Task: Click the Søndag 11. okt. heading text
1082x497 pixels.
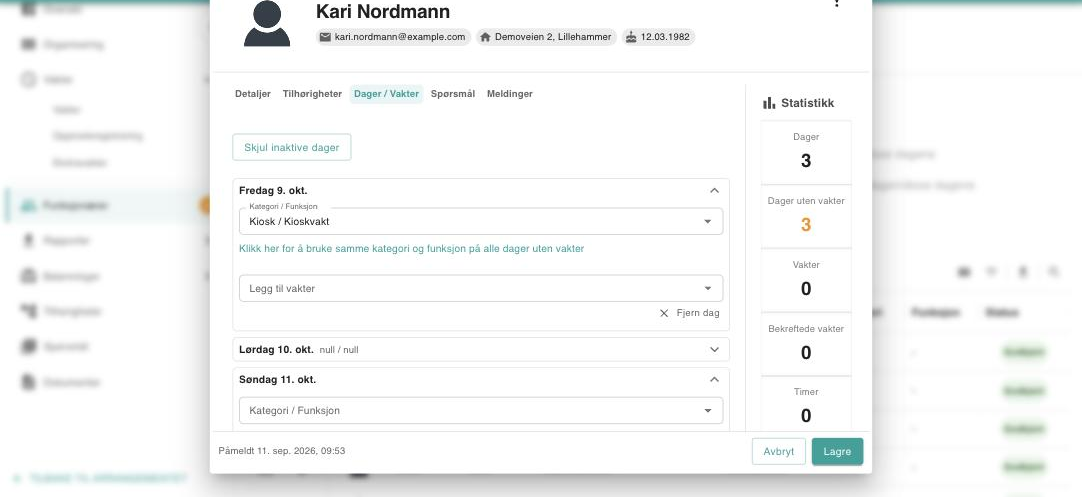Action: [x=277, y=380]
